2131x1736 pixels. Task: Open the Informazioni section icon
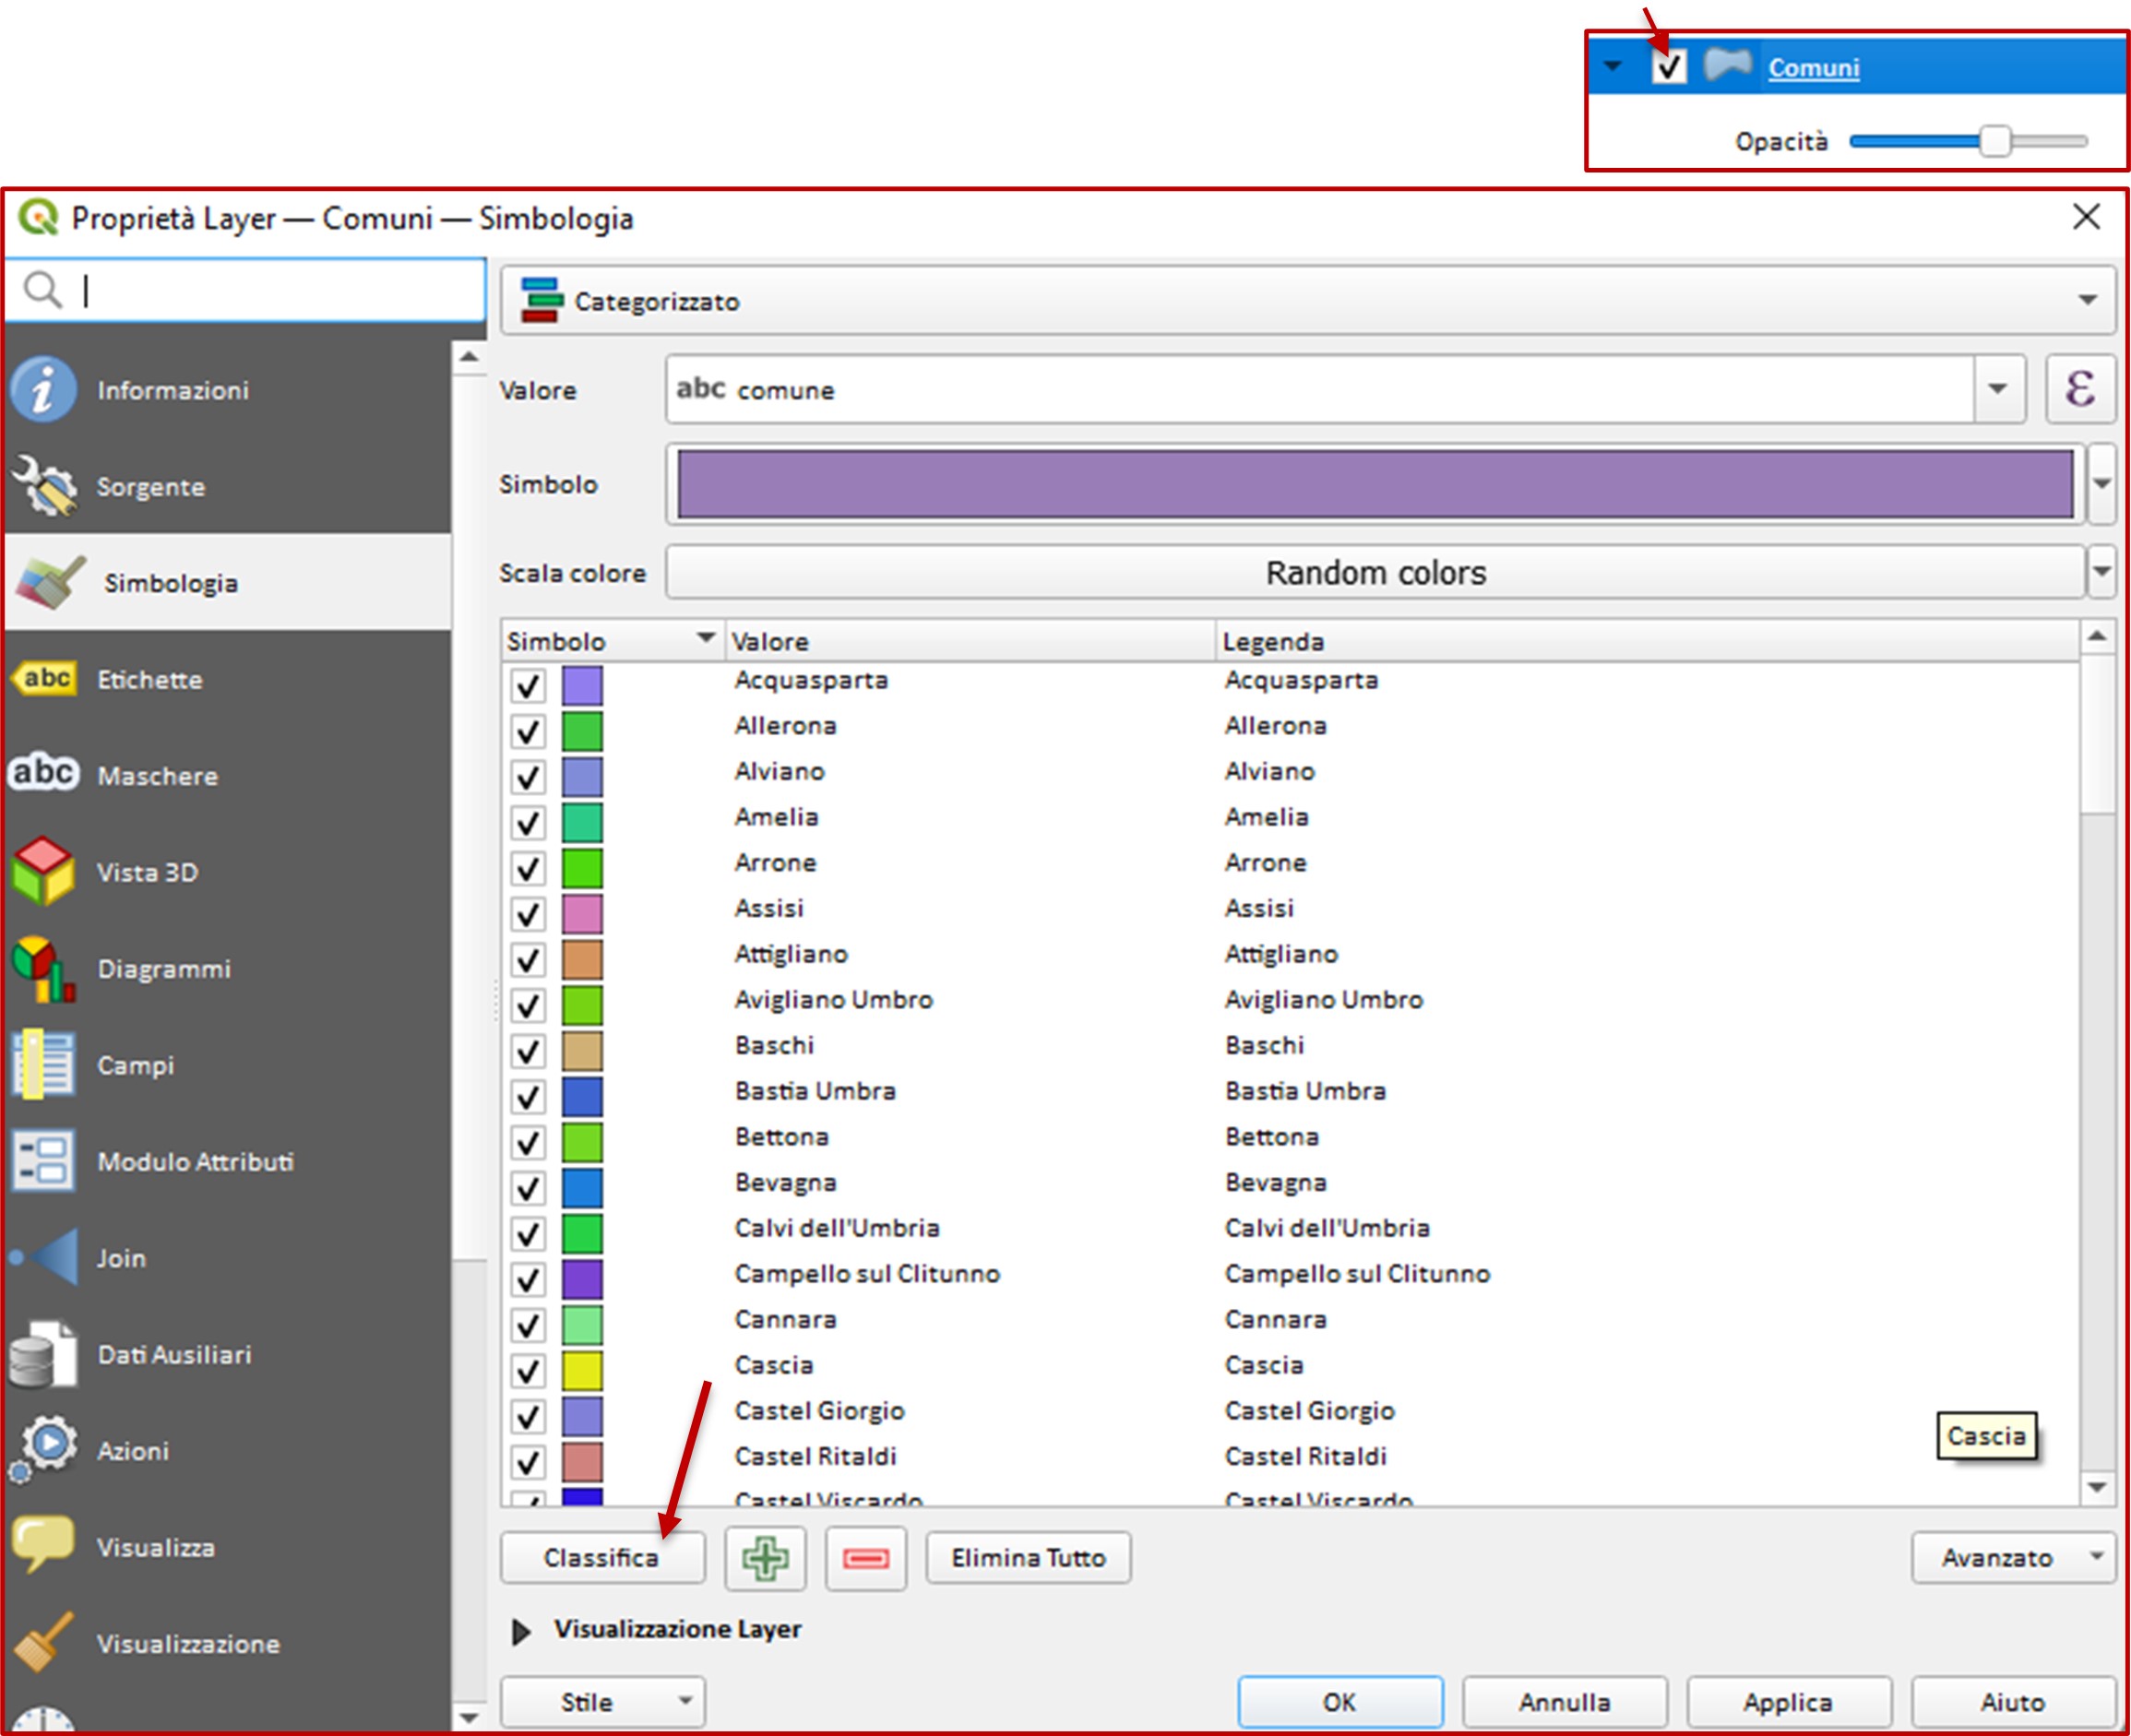point(43,390)
